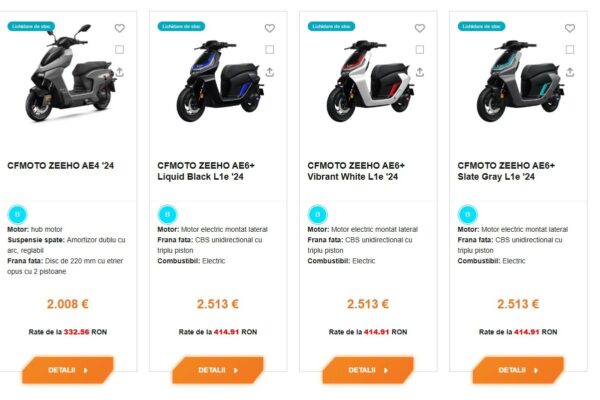Tick compare checkbox for ZEEHO AE4

point(119,49)
